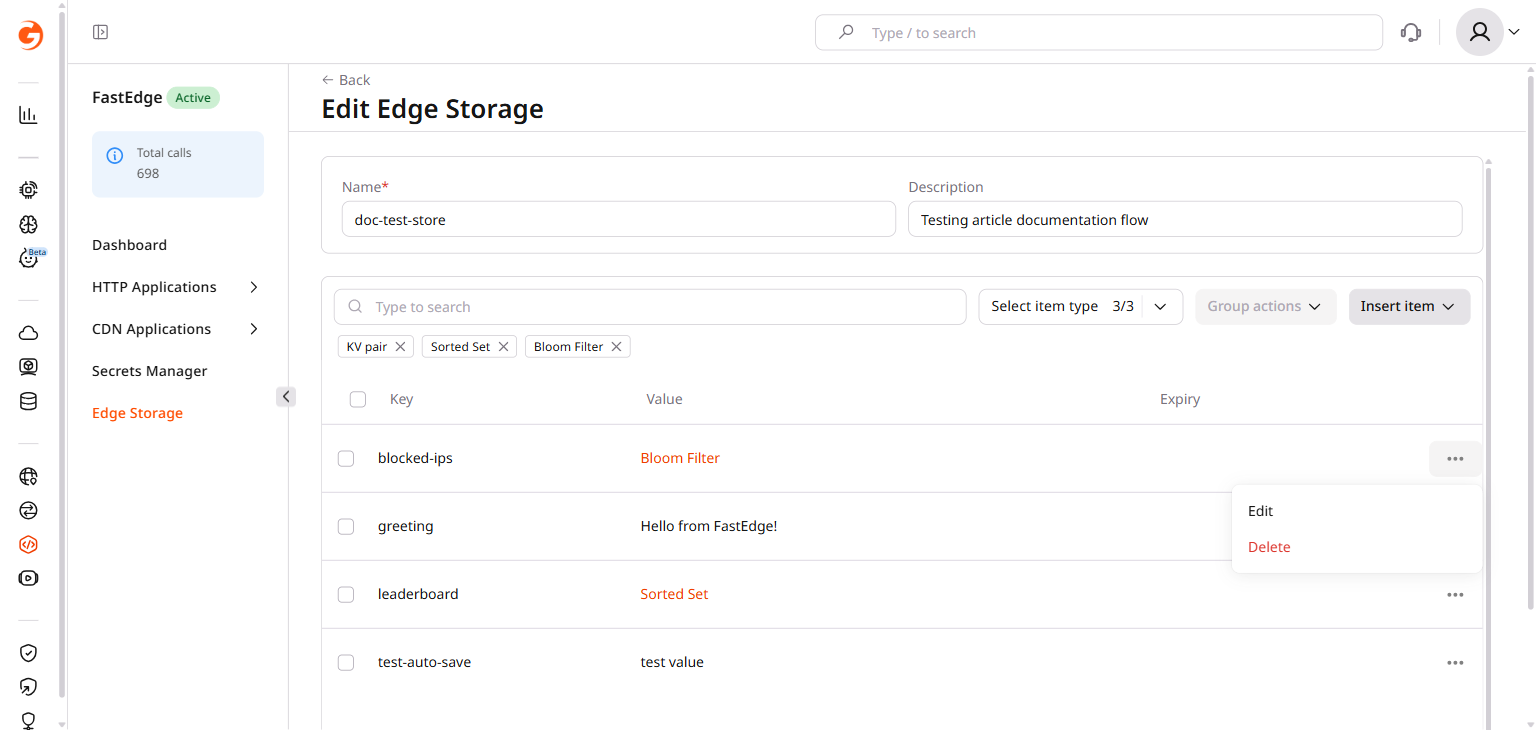This screenshot has height=730, width=1536.
Task: Select the greeting row checkbox
Action: [346, 526]
